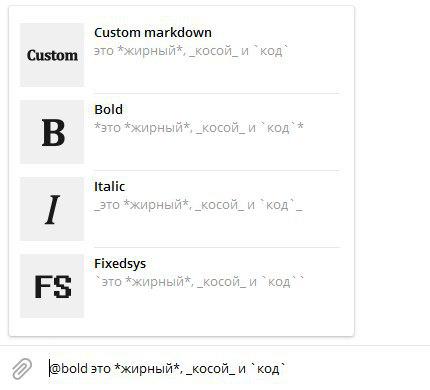Choose the Bold result title
The height and width of the screenshot is (390, 430).
[x=108, y=109]
